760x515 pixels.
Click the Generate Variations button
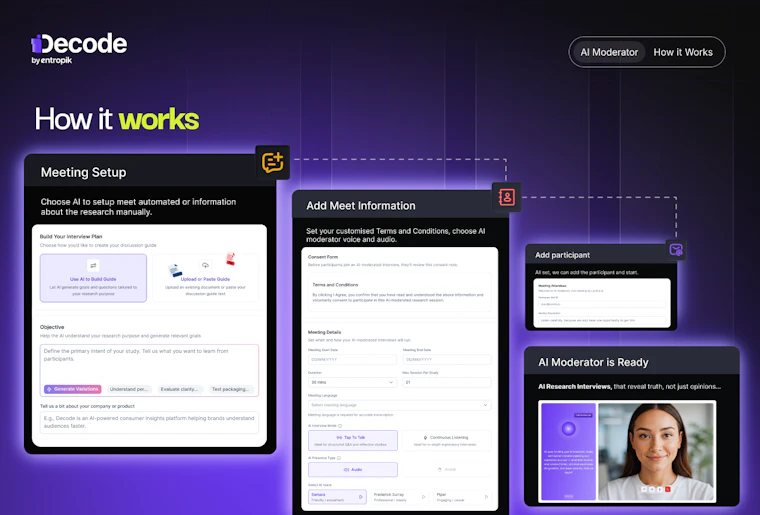click(x=73, y=389)
